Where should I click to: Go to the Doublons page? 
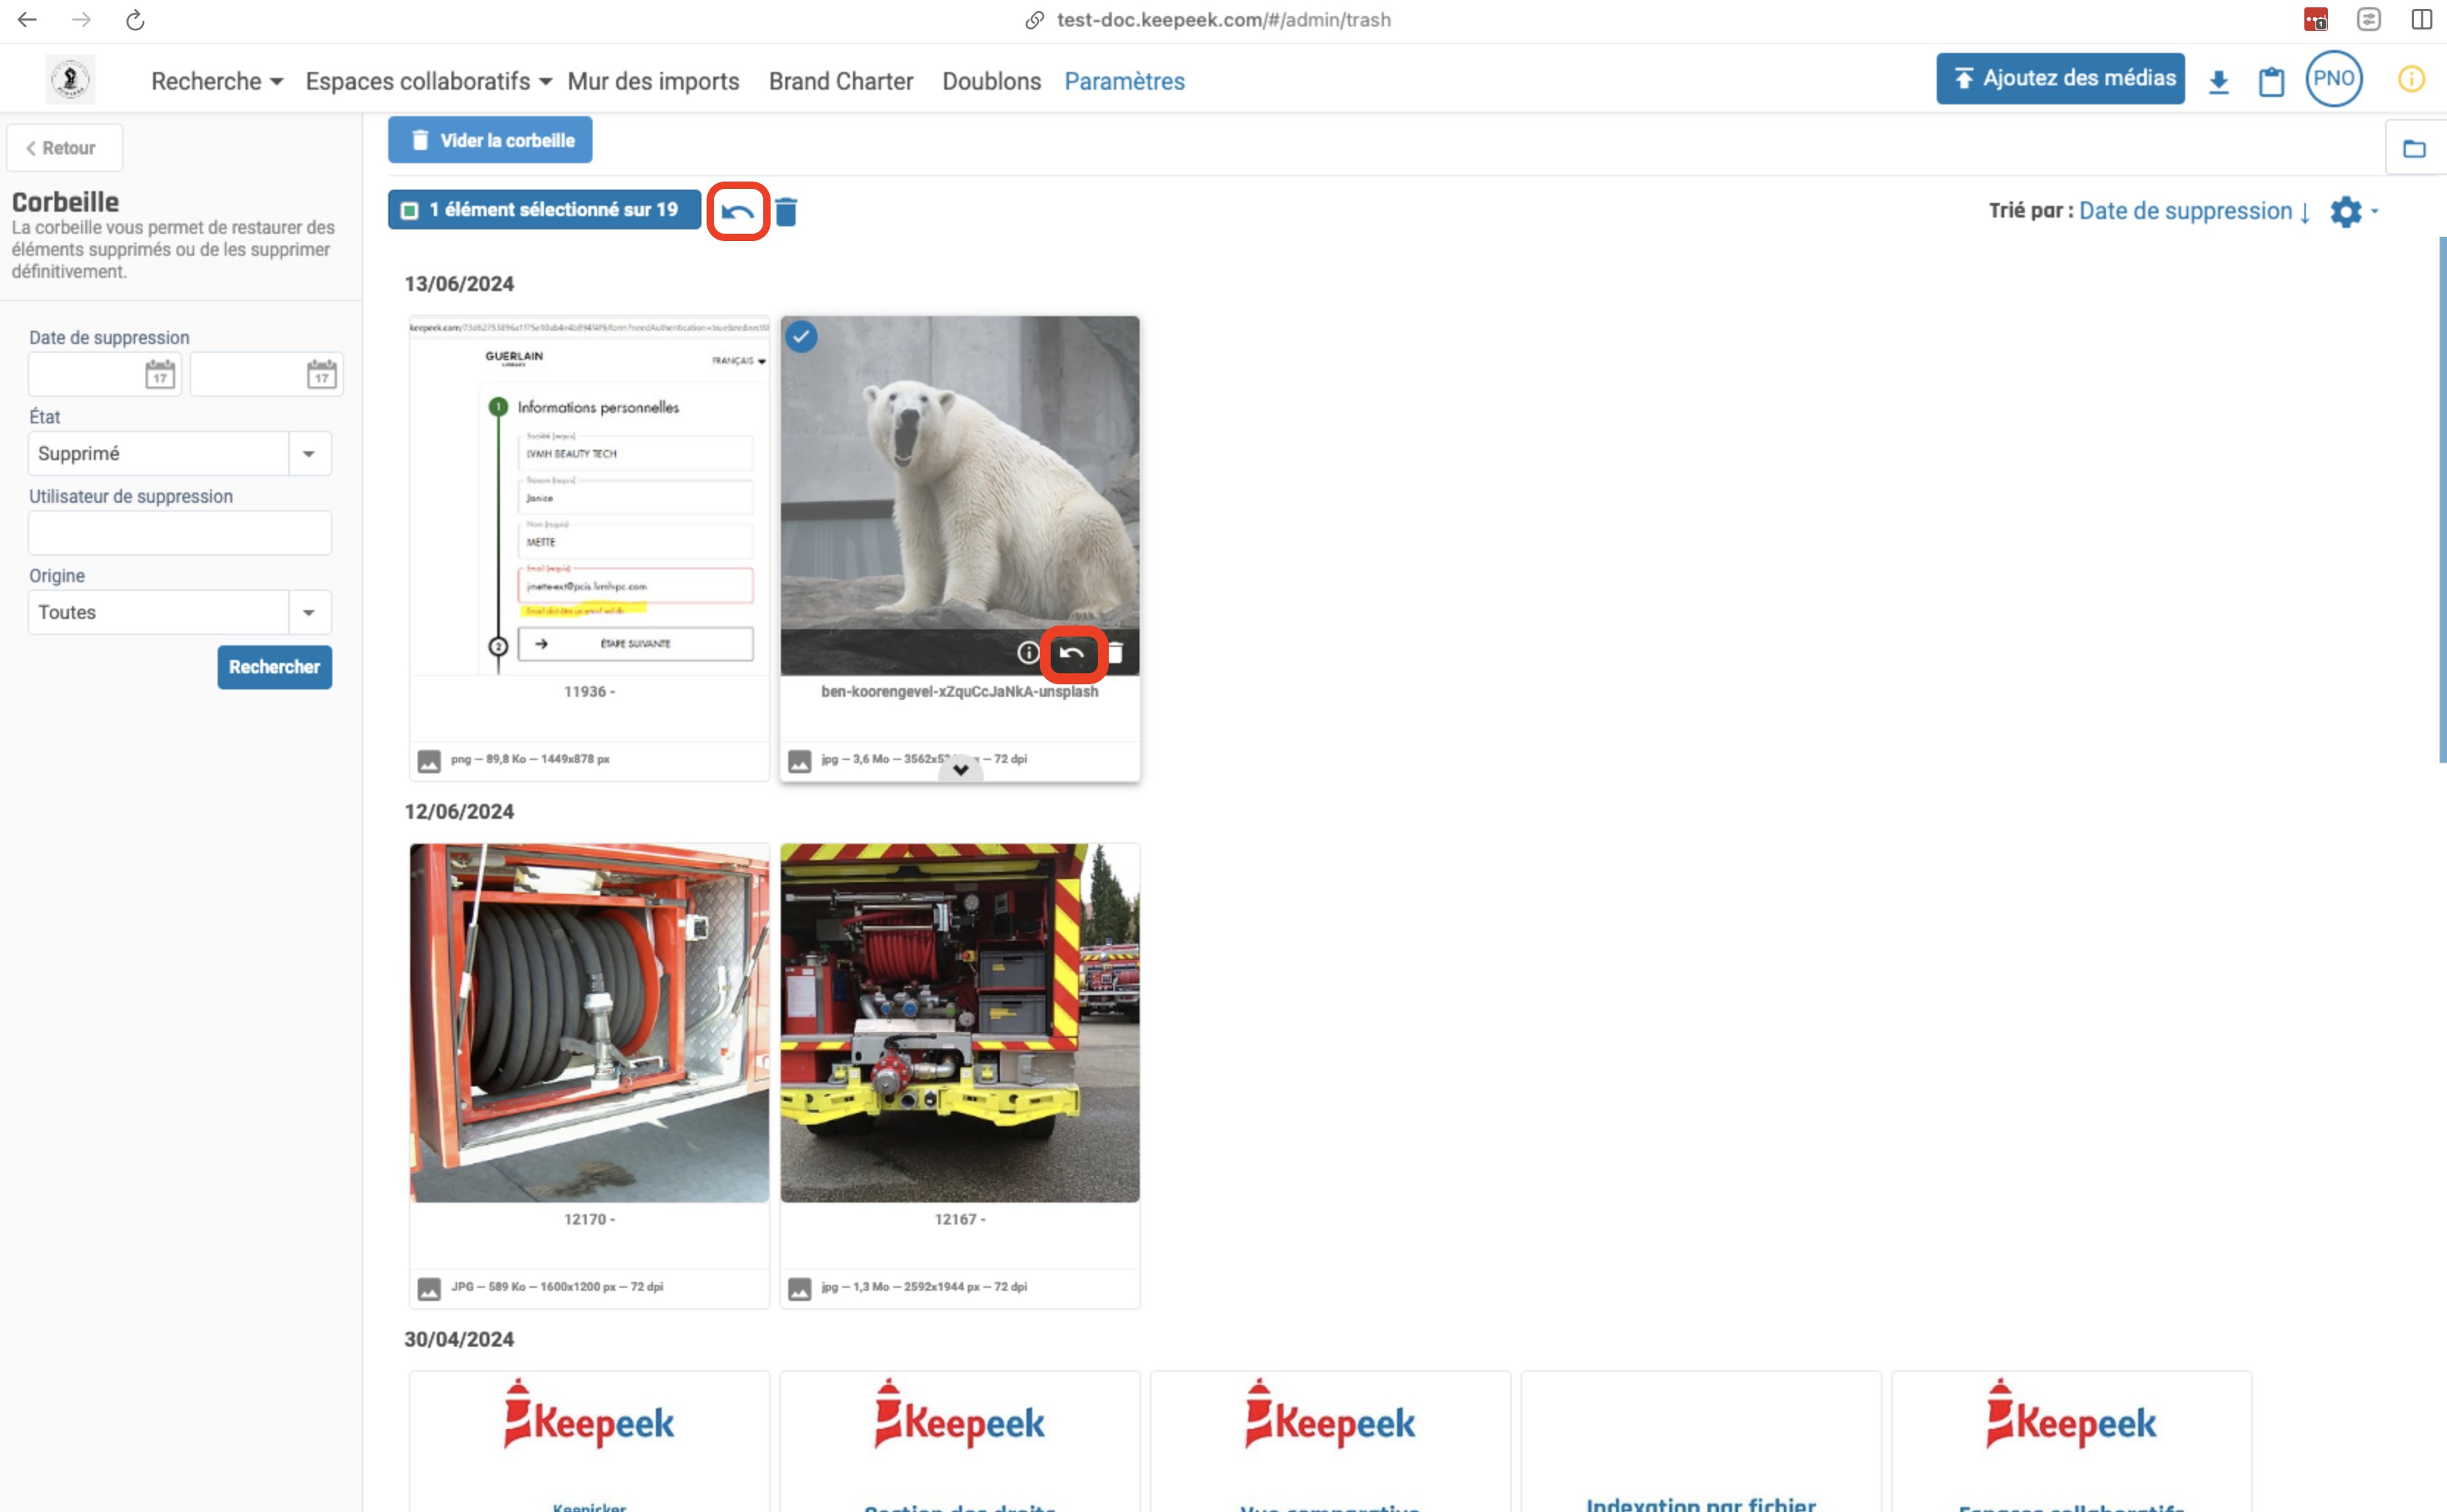tap(991, 81)
